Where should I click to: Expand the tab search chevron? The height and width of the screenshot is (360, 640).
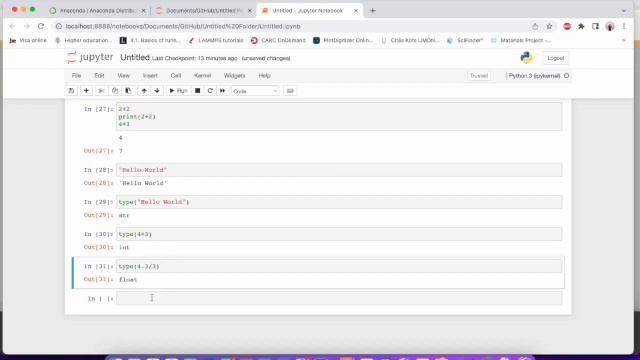(x=624, y=11)
